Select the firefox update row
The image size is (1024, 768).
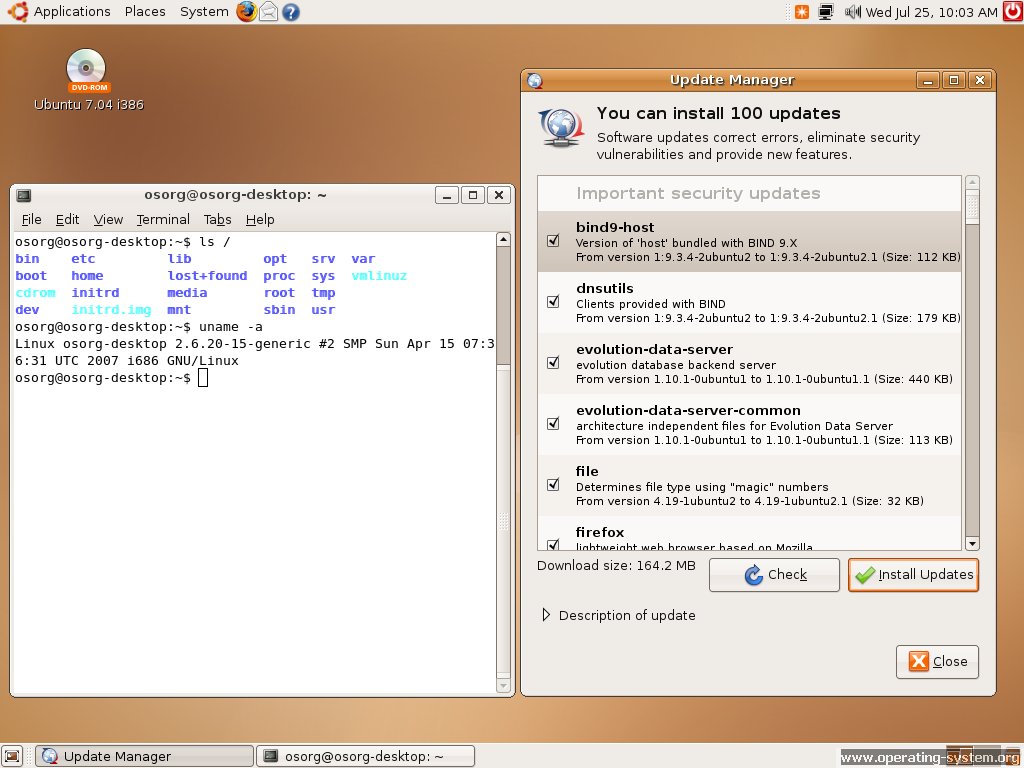coord(749,534)
